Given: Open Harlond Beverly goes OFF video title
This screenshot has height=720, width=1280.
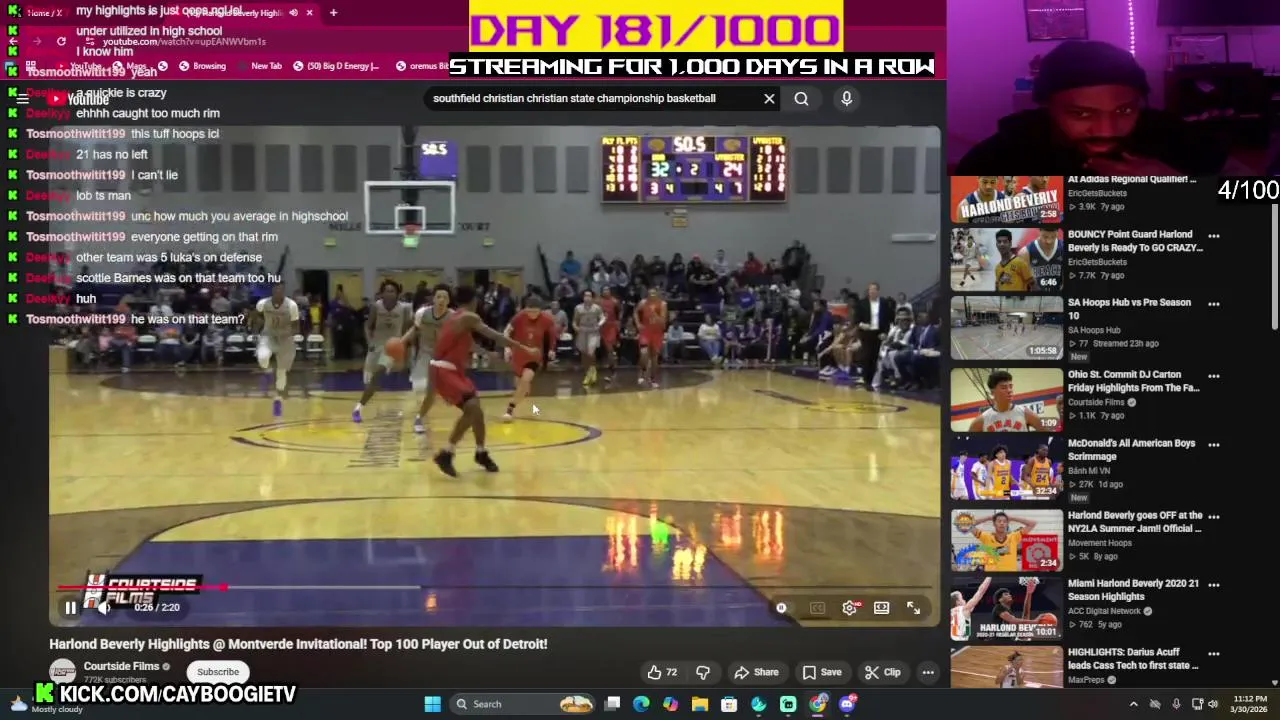Looking at the screenshot, I should 1135,521.
